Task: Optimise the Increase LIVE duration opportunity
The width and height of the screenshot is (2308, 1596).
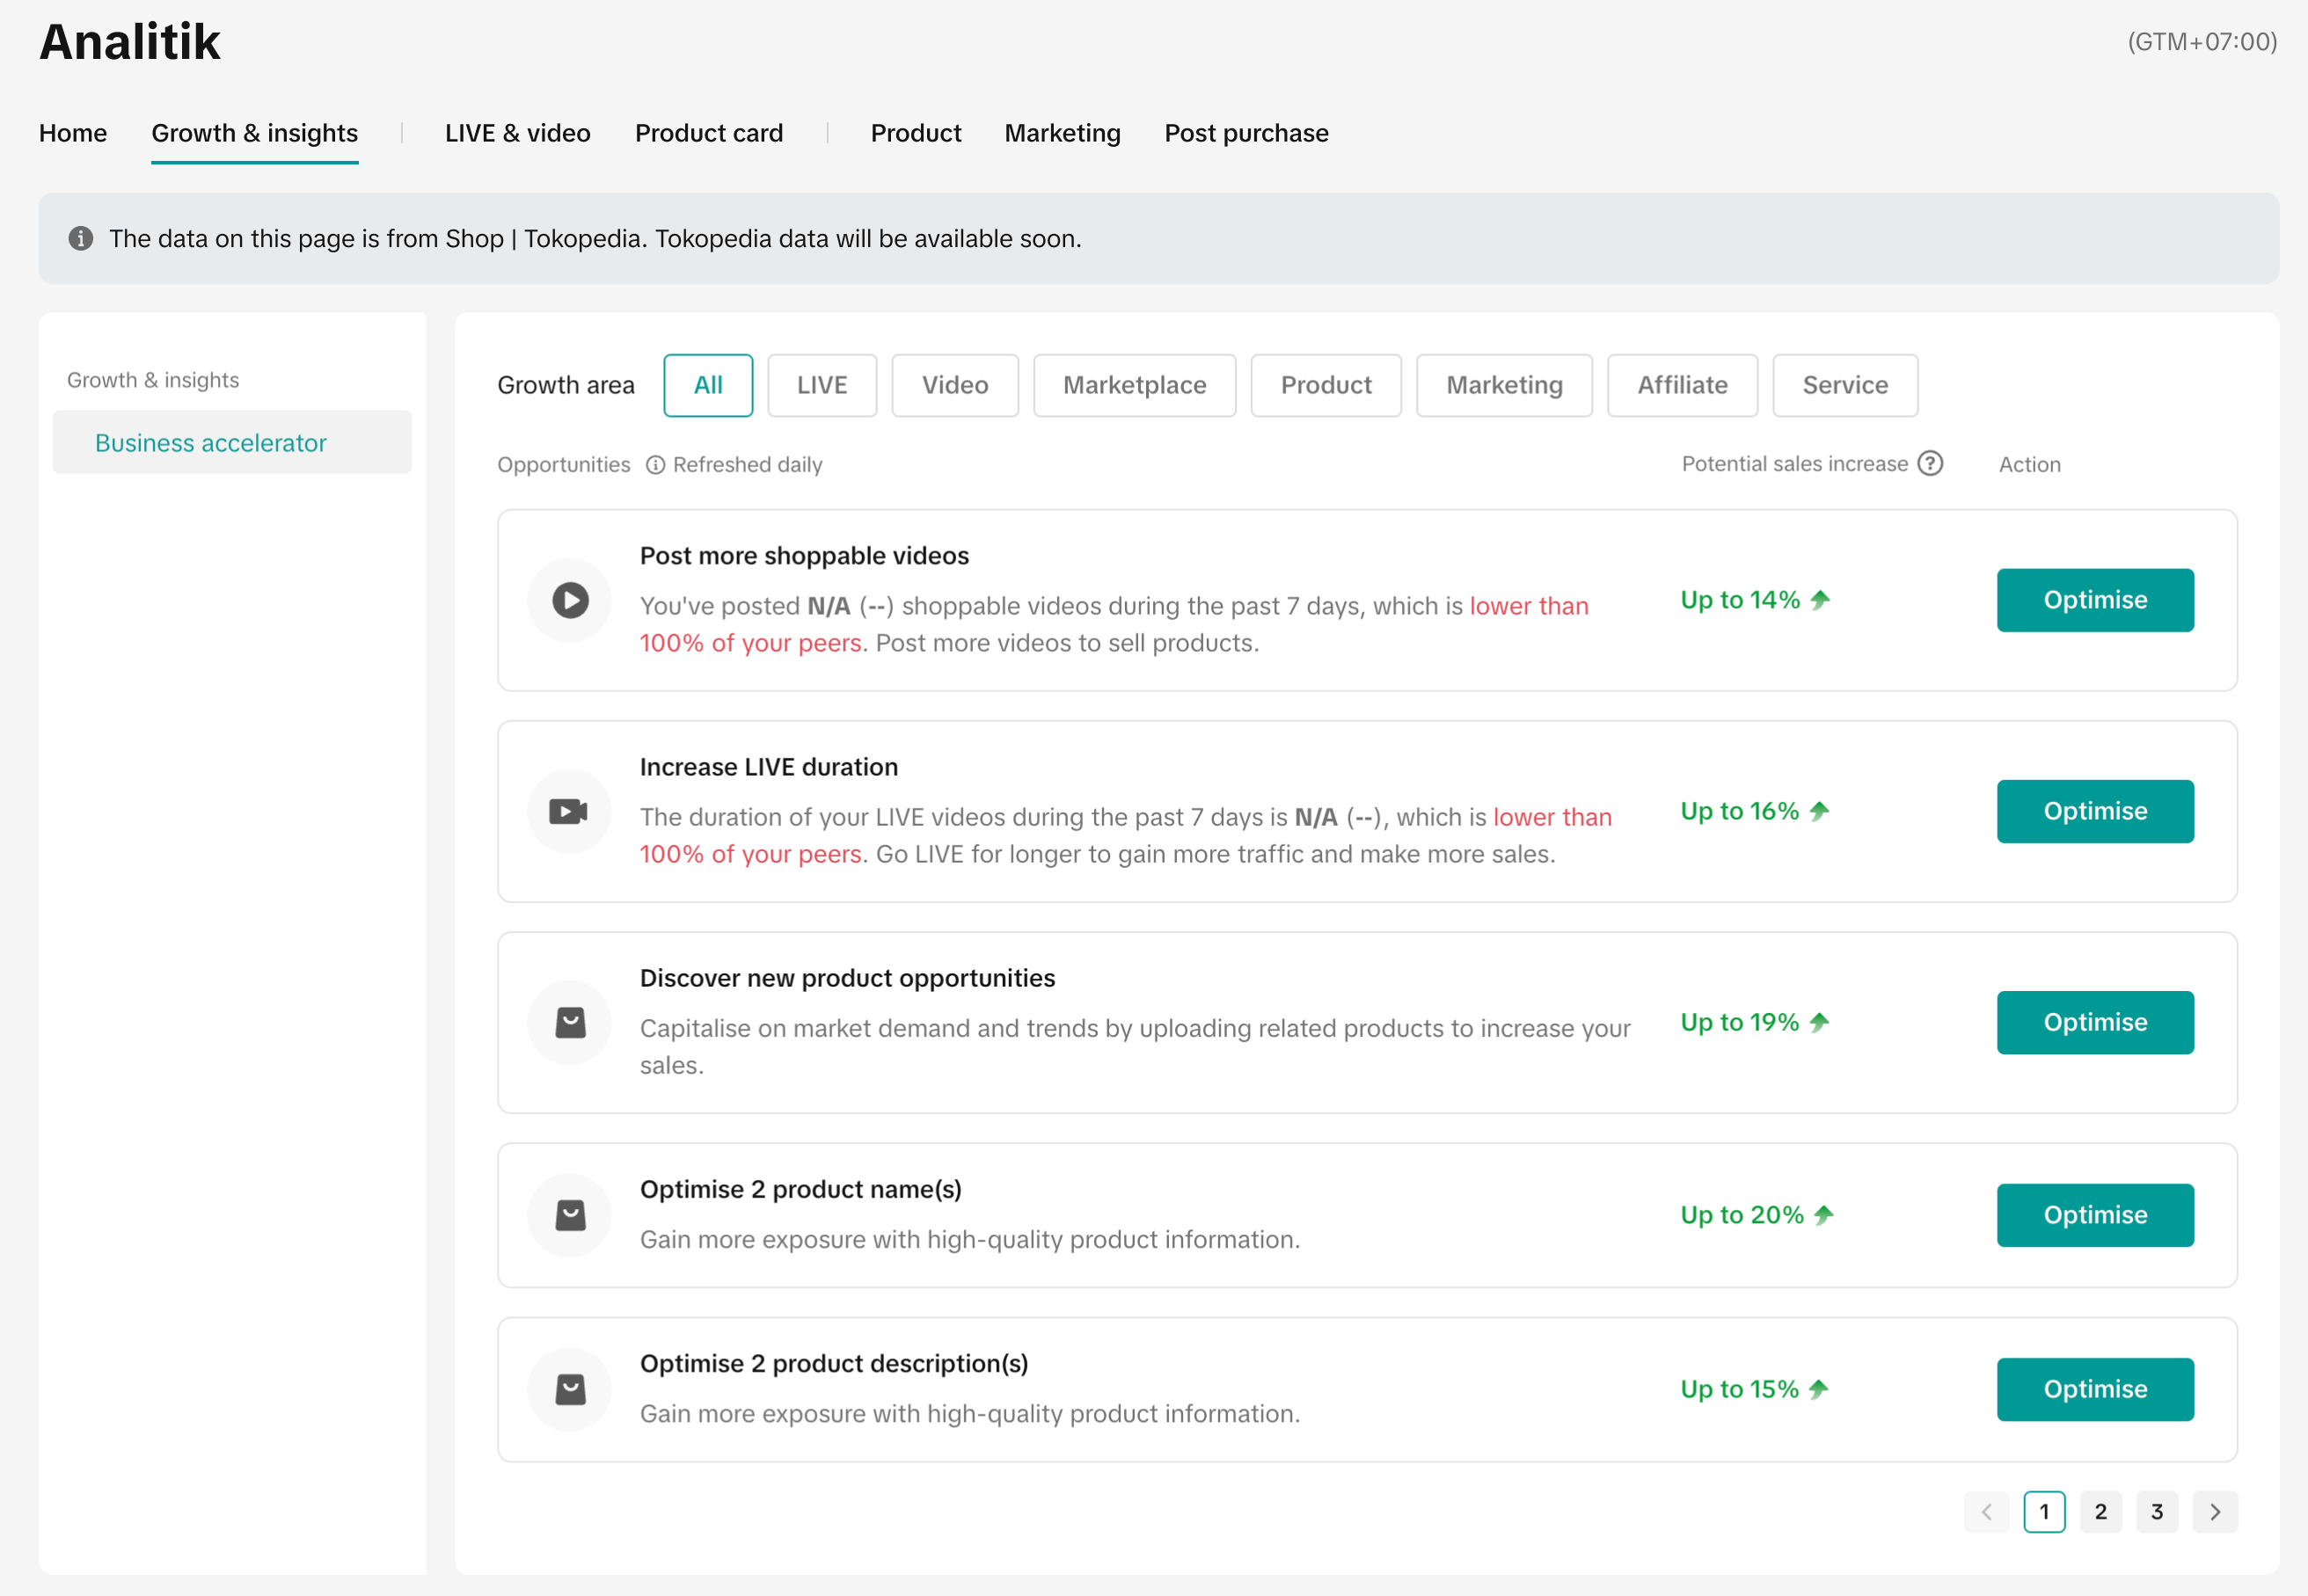Action: coord(2095,811)
